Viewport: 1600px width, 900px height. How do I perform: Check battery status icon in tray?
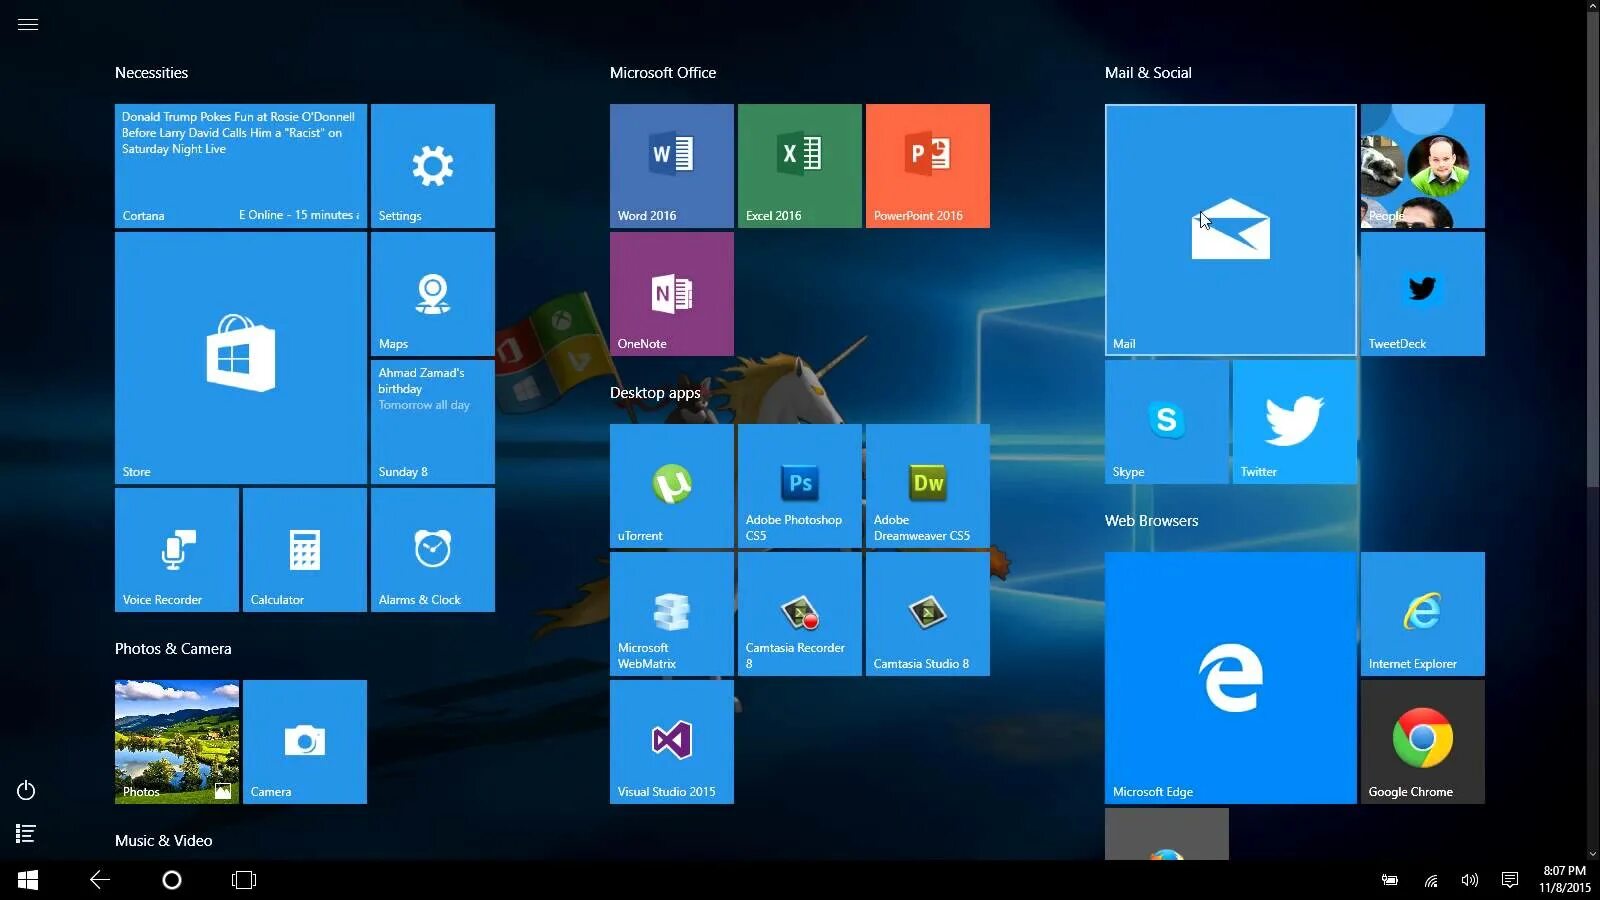pyautogui.click(x=1390, y=880)
